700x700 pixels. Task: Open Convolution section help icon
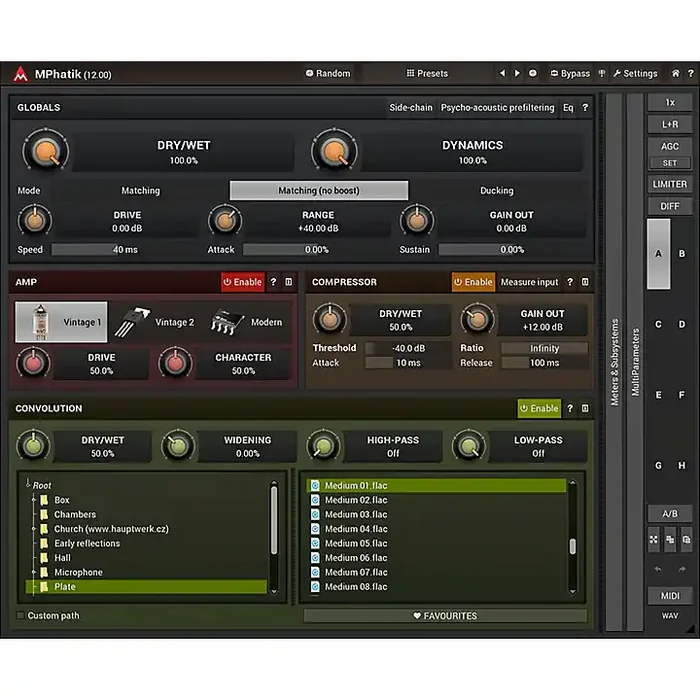pyautogui.click(x=570, y=408)
